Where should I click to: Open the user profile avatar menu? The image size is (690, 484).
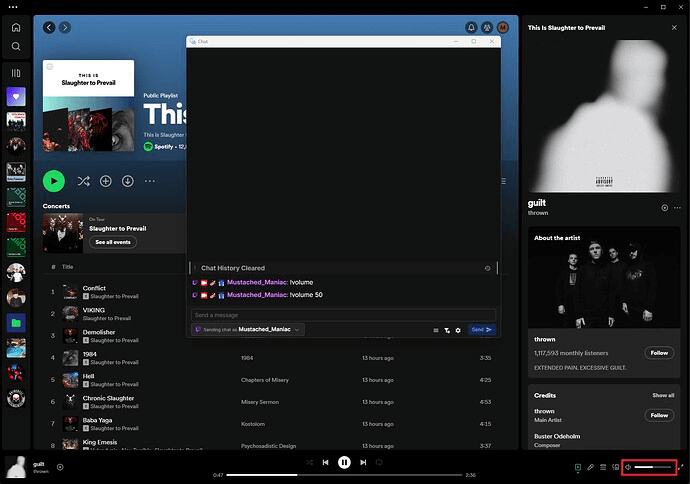pyautogui.click(x=503, y=28)
